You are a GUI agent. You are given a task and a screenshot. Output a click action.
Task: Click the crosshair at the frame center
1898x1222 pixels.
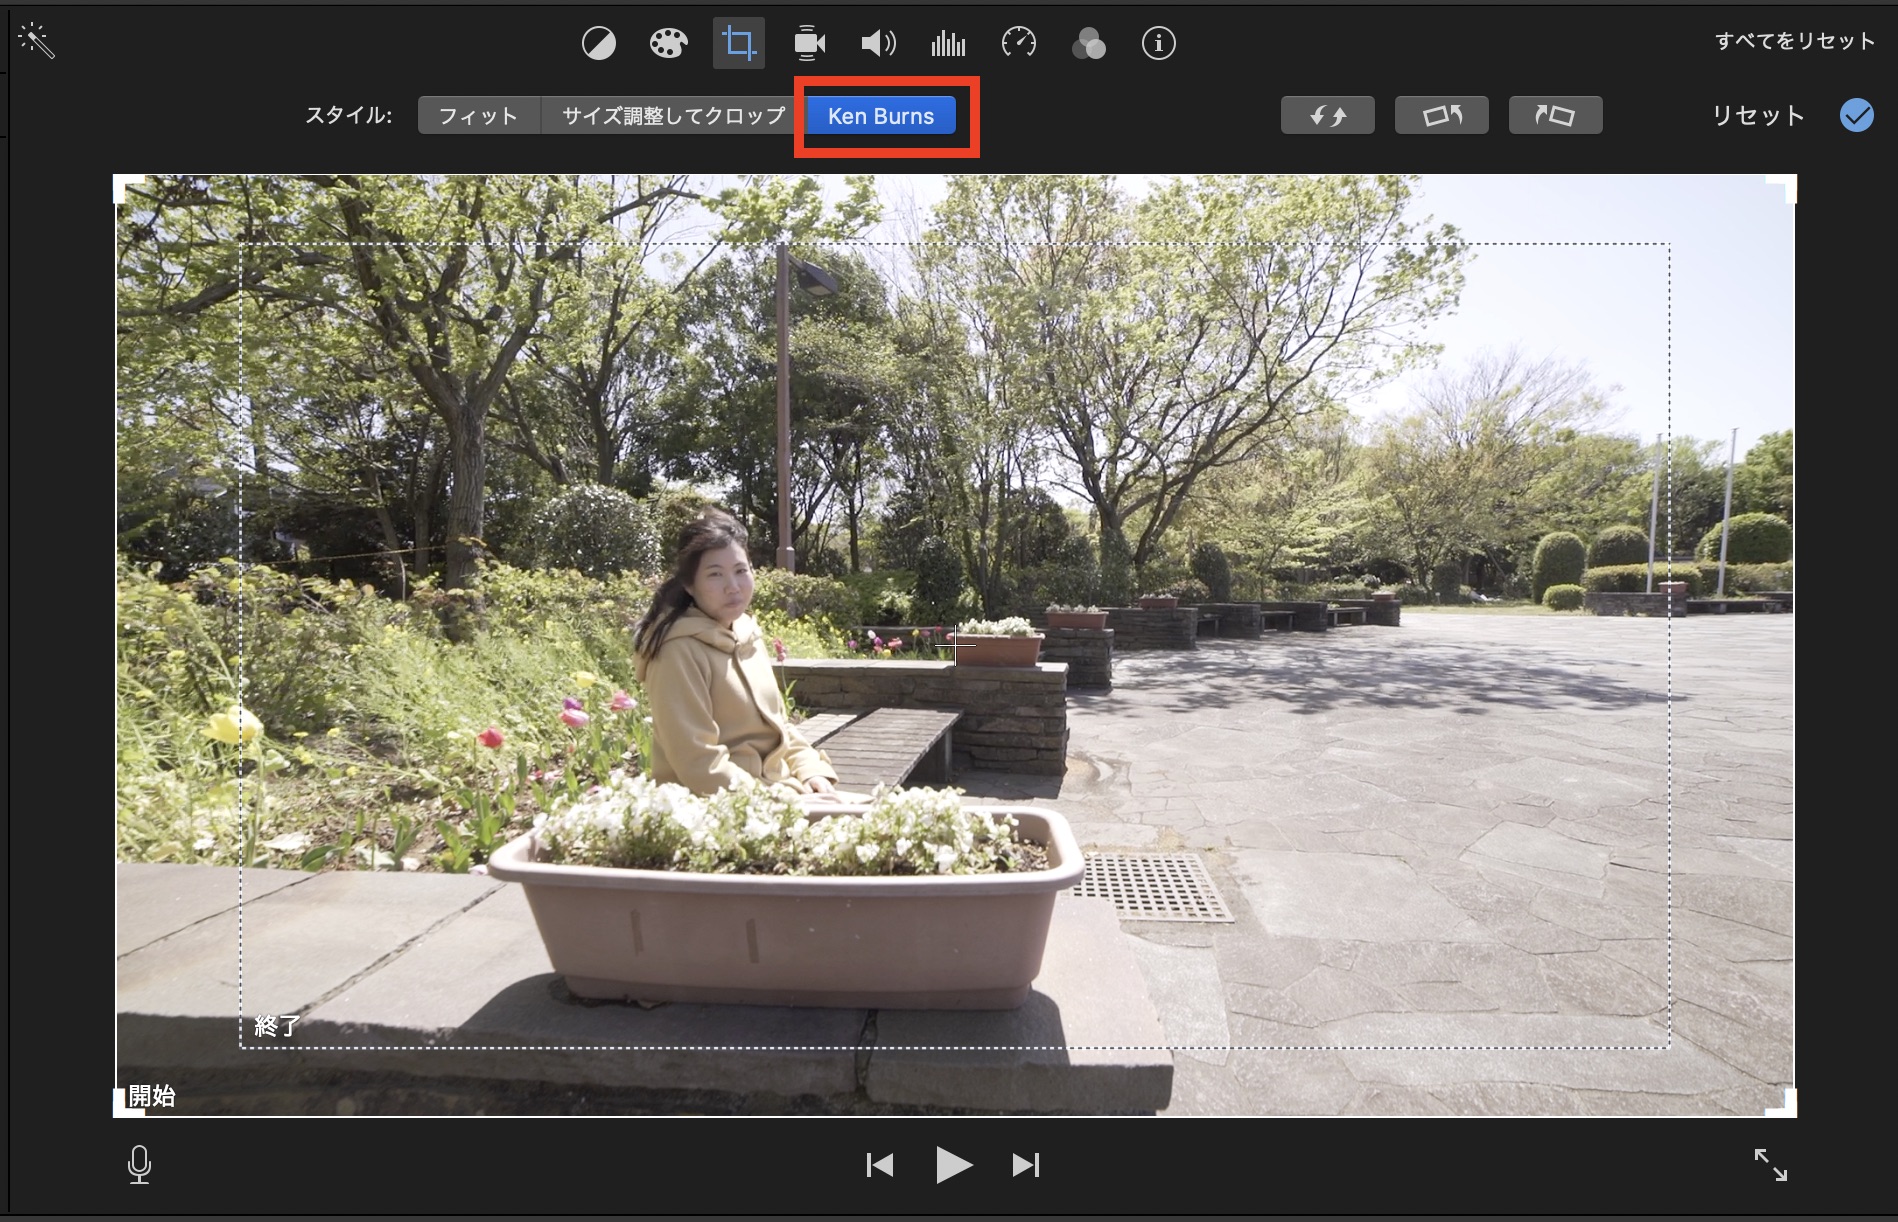point(956,646)
